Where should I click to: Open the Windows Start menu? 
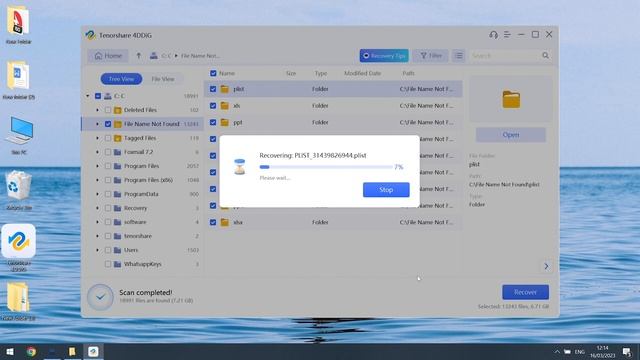point(10,351)
